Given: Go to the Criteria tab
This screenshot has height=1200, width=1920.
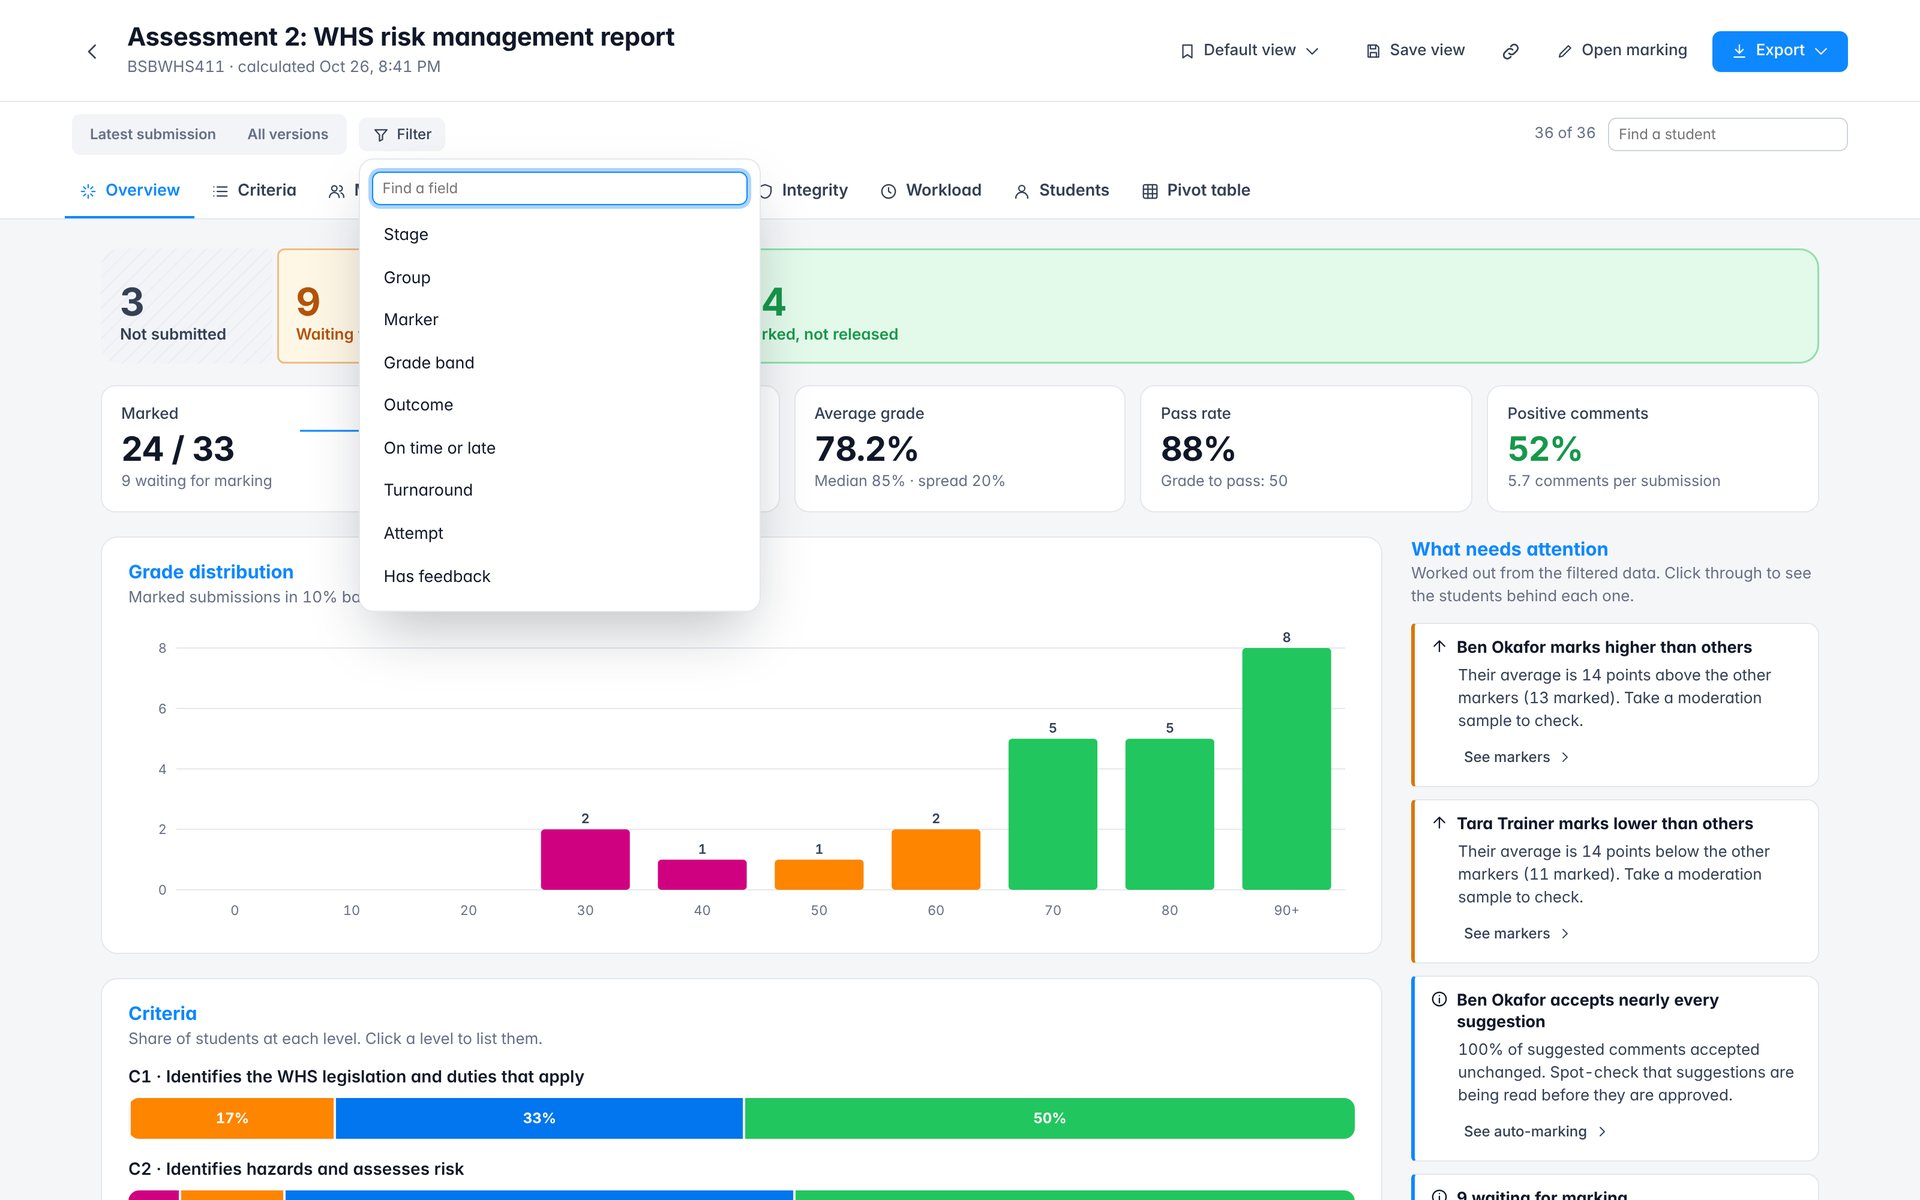Looking at the screenshot, I should tap(254, 190).
